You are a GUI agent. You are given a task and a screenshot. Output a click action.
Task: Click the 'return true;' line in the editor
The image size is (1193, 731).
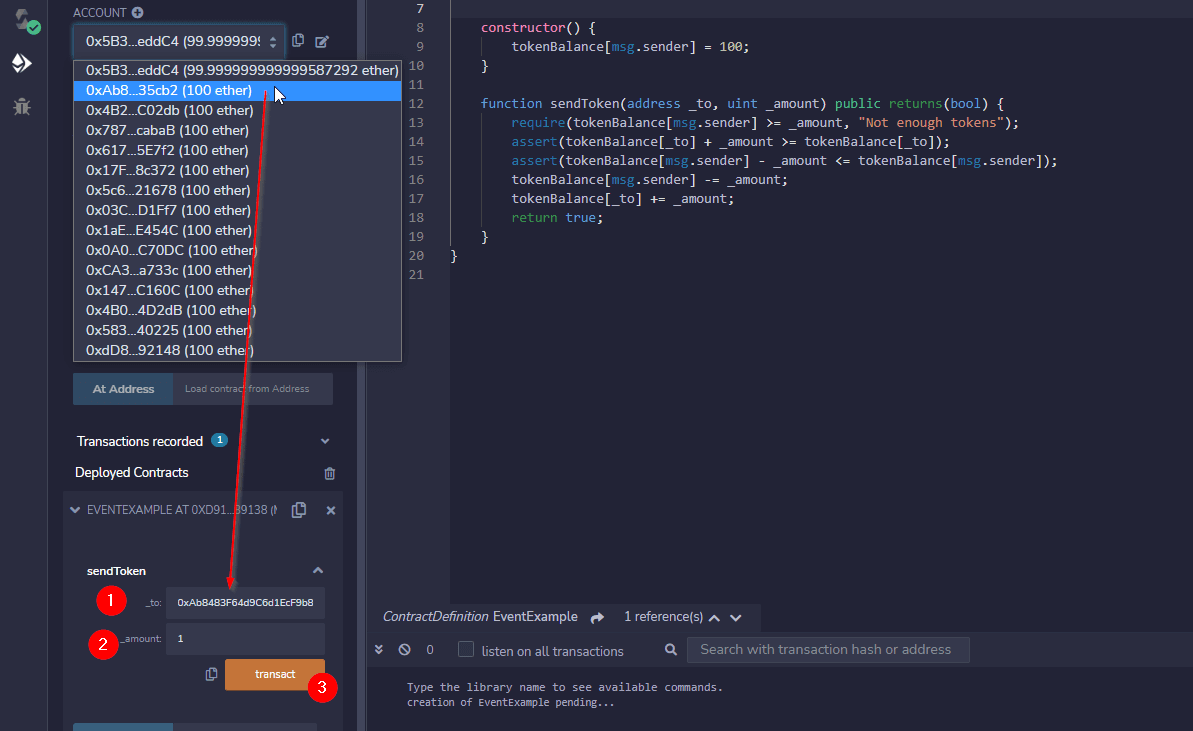coord(557,218)
